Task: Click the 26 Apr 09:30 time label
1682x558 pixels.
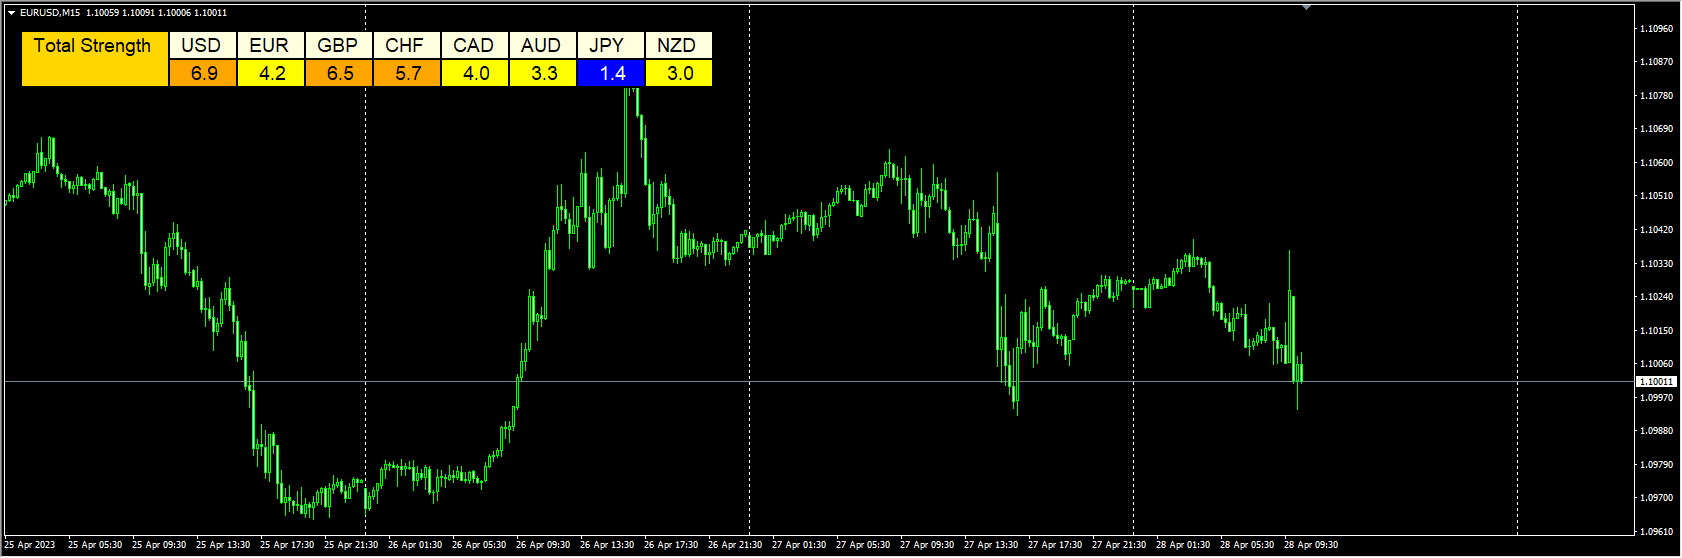Action: [x=543, y=545]
